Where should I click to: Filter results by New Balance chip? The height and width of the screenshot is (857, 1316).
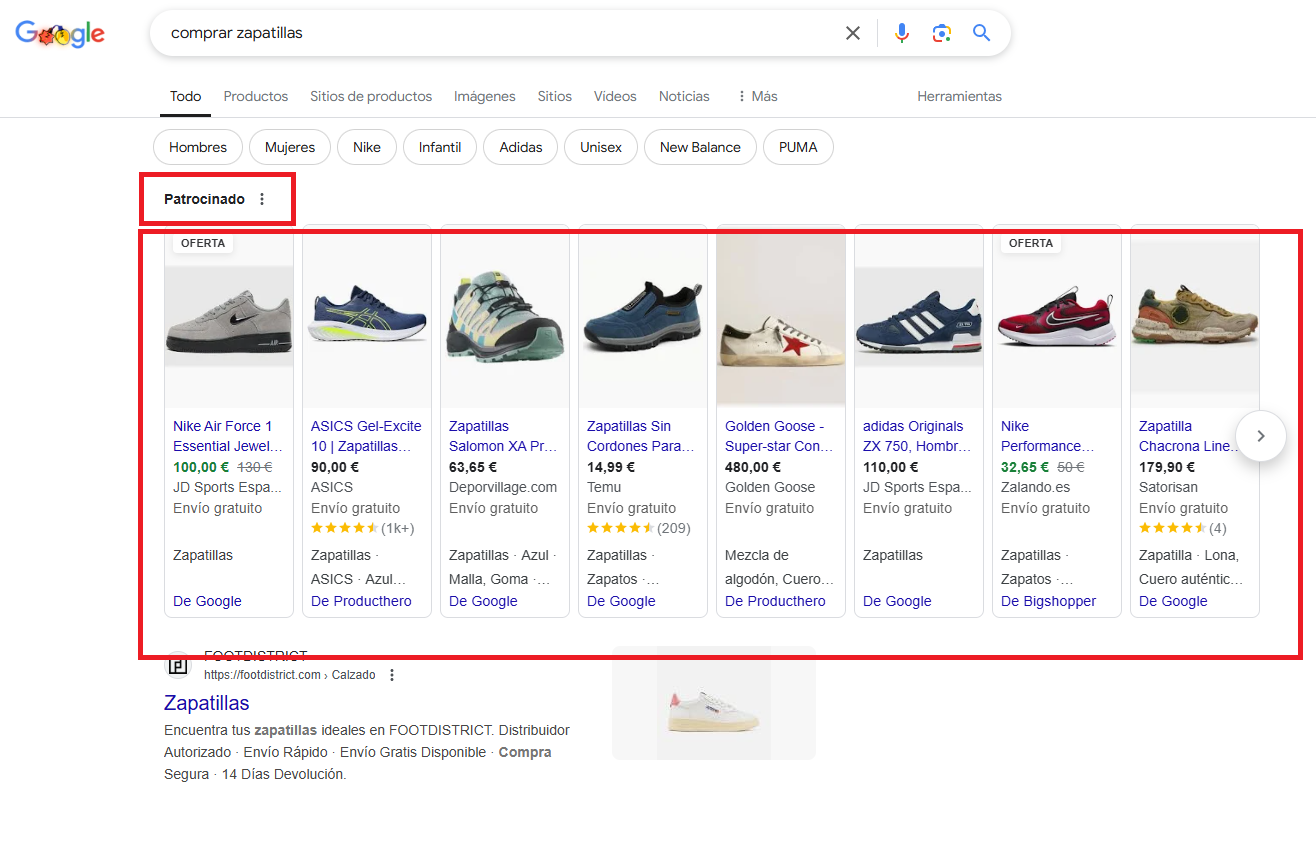point(700,147)
